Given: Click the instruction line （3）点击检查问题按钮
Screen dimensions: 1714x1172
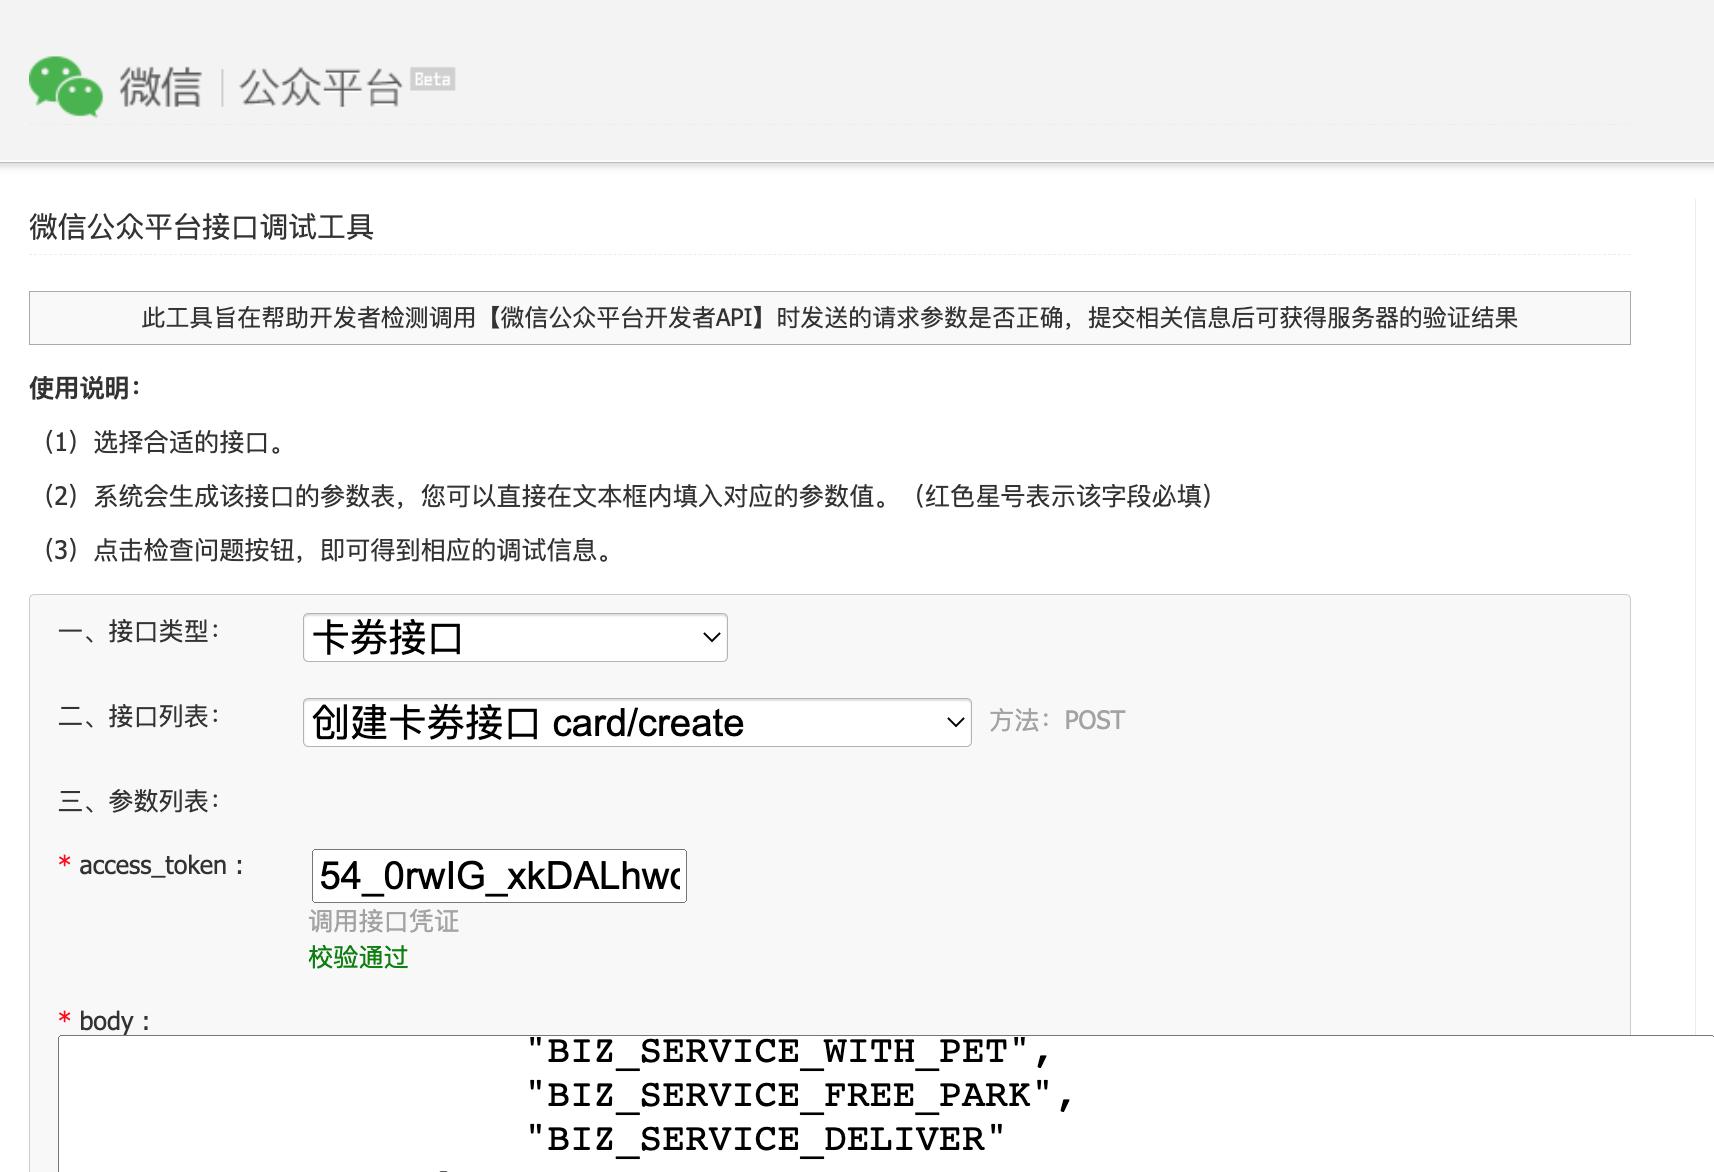Looking at the screenshot, I should 328,550.
